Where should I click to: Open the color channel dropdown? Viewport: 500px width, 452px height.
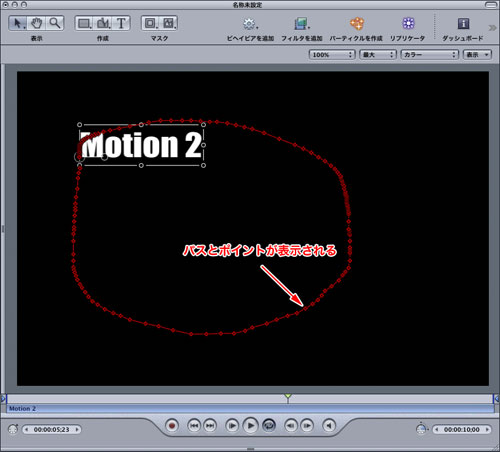[430, 54]
